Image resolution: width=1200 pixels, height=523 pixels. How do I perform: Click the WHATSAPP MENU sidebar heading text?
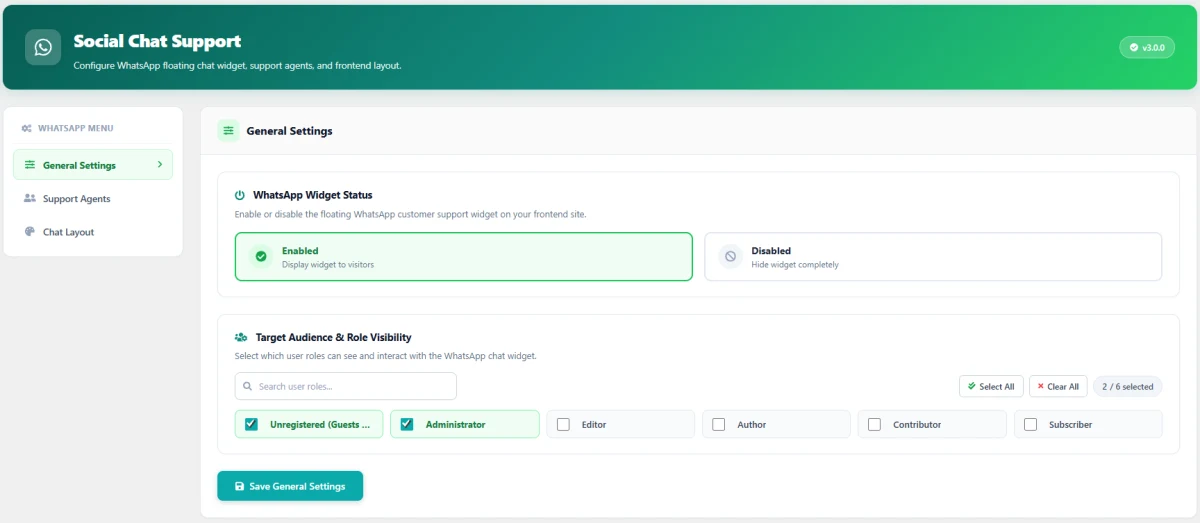[76, 128]
